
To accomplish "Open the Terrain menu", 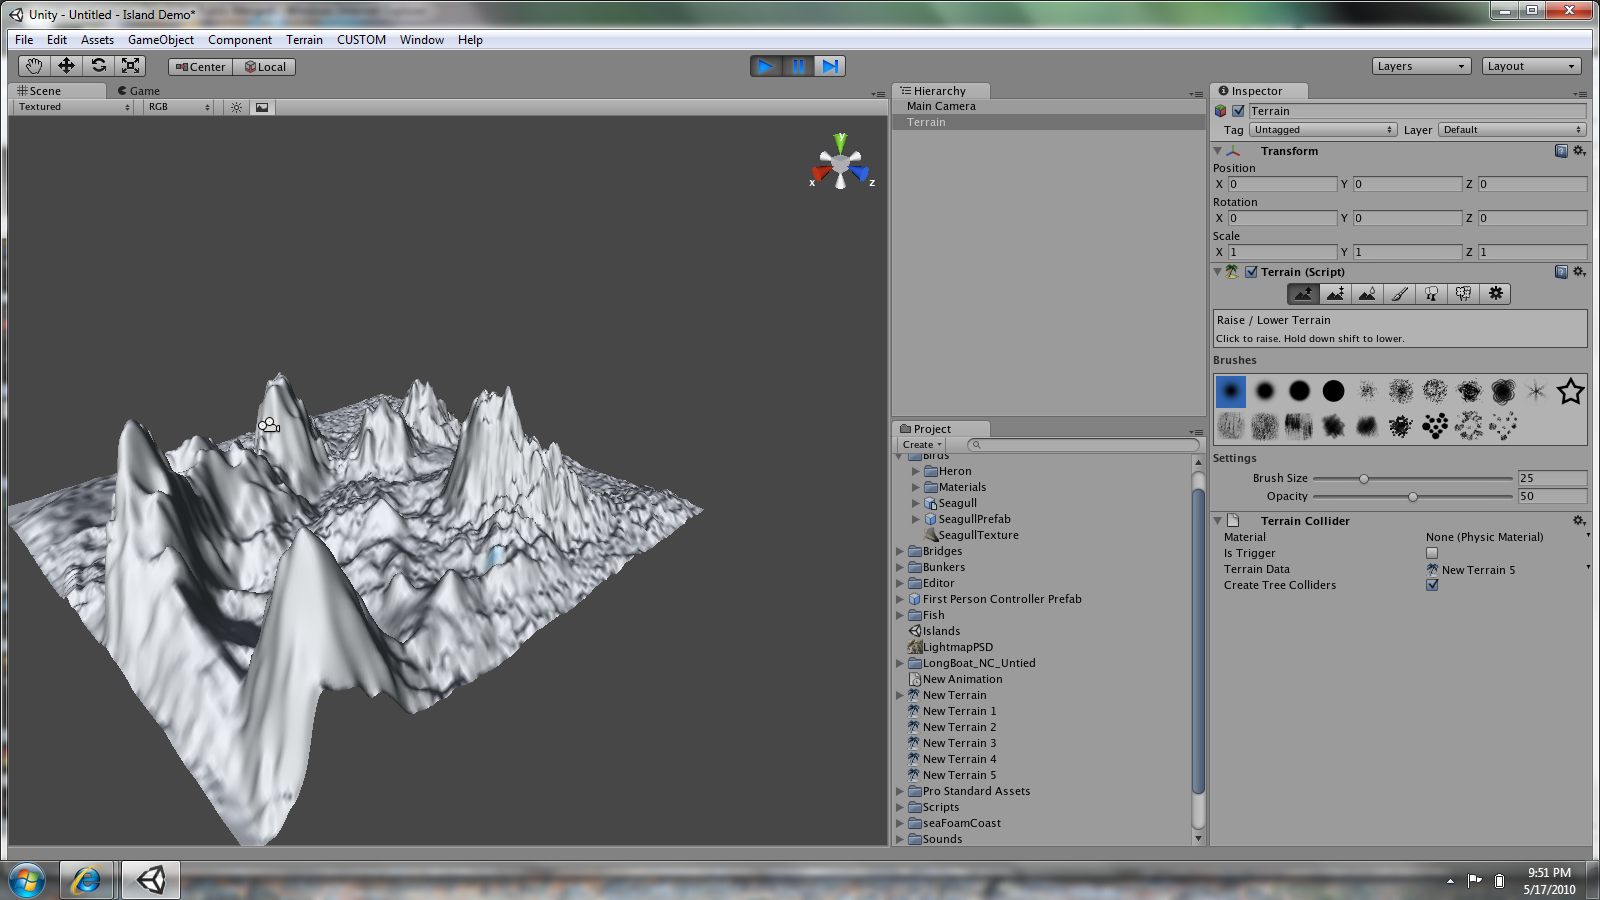I will tap(304, 40).
